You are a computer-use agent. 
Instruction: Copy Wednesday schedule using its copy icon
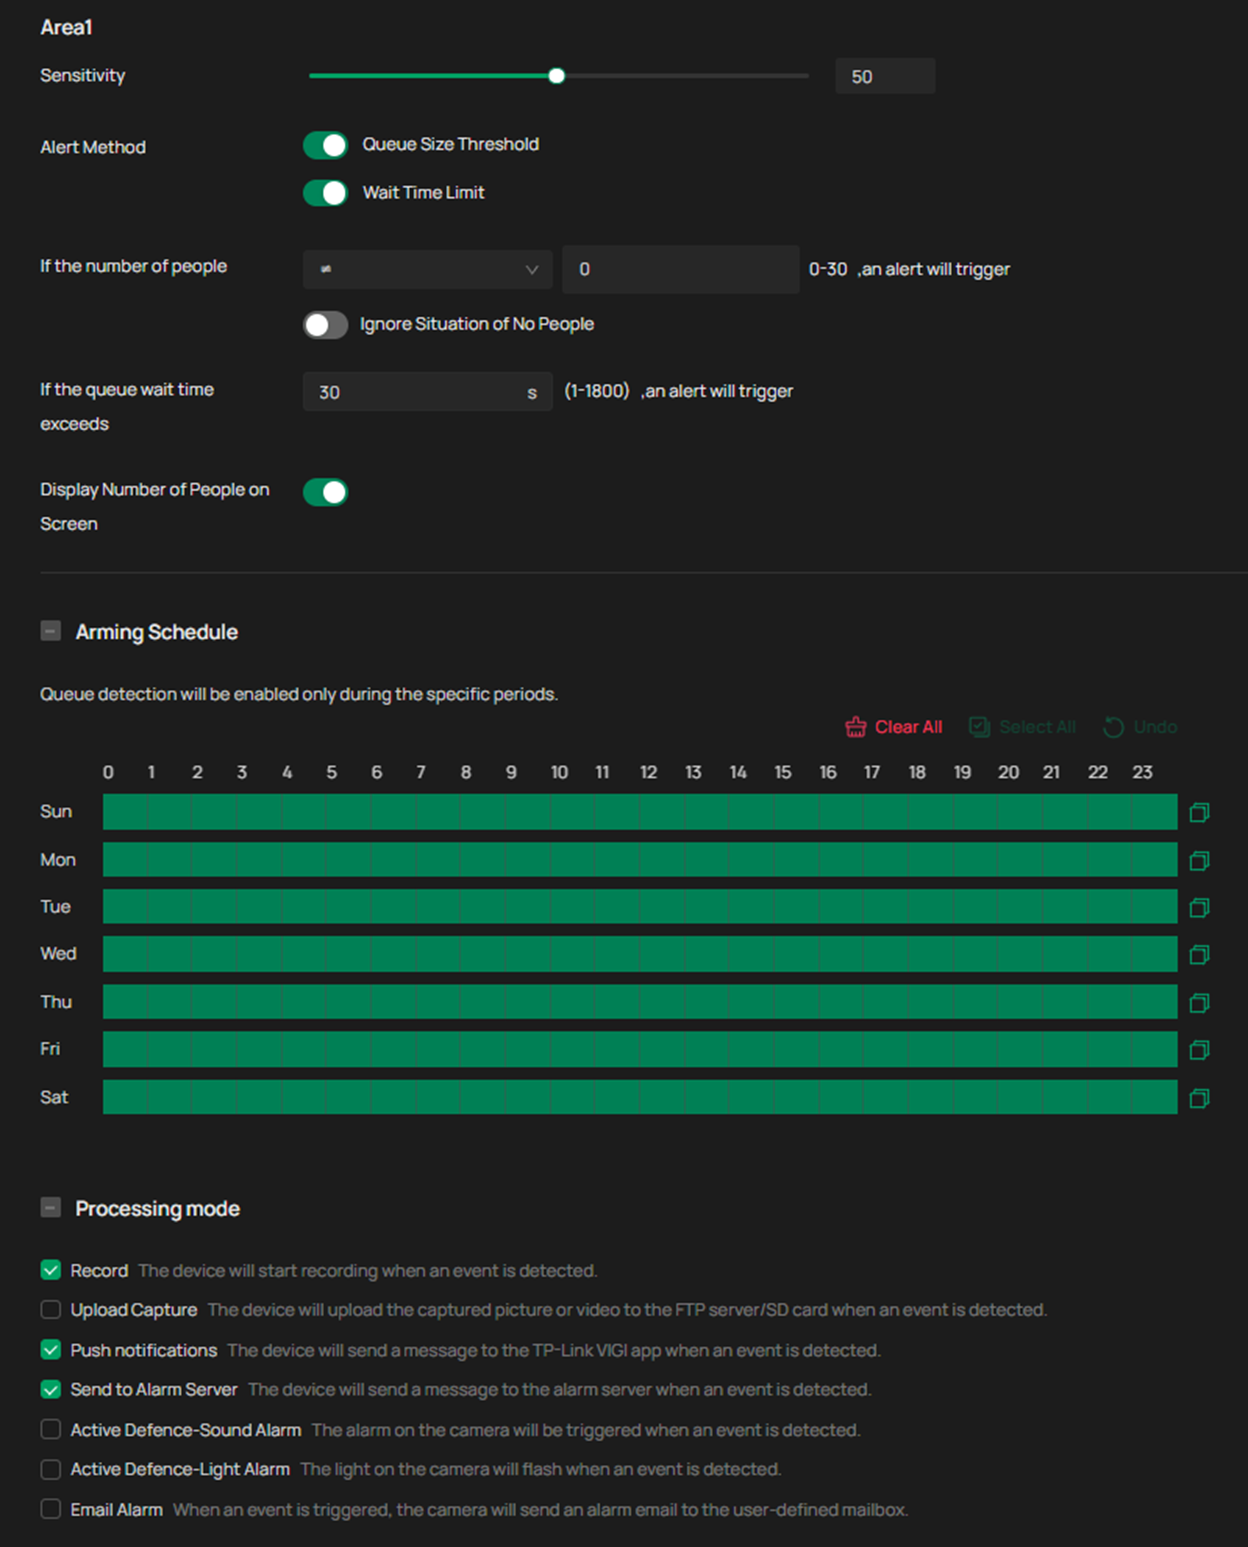pyautogui.click(x=1199, y=955)
